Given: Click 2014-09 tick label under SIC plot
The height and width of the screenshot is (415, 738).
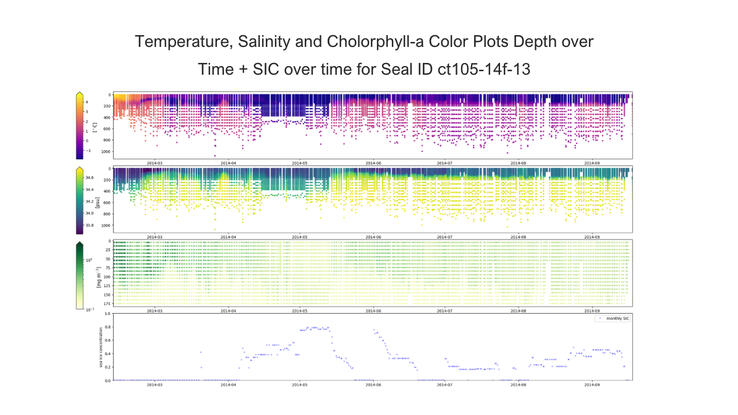Looking at the screenshot, I should point(591,384).
